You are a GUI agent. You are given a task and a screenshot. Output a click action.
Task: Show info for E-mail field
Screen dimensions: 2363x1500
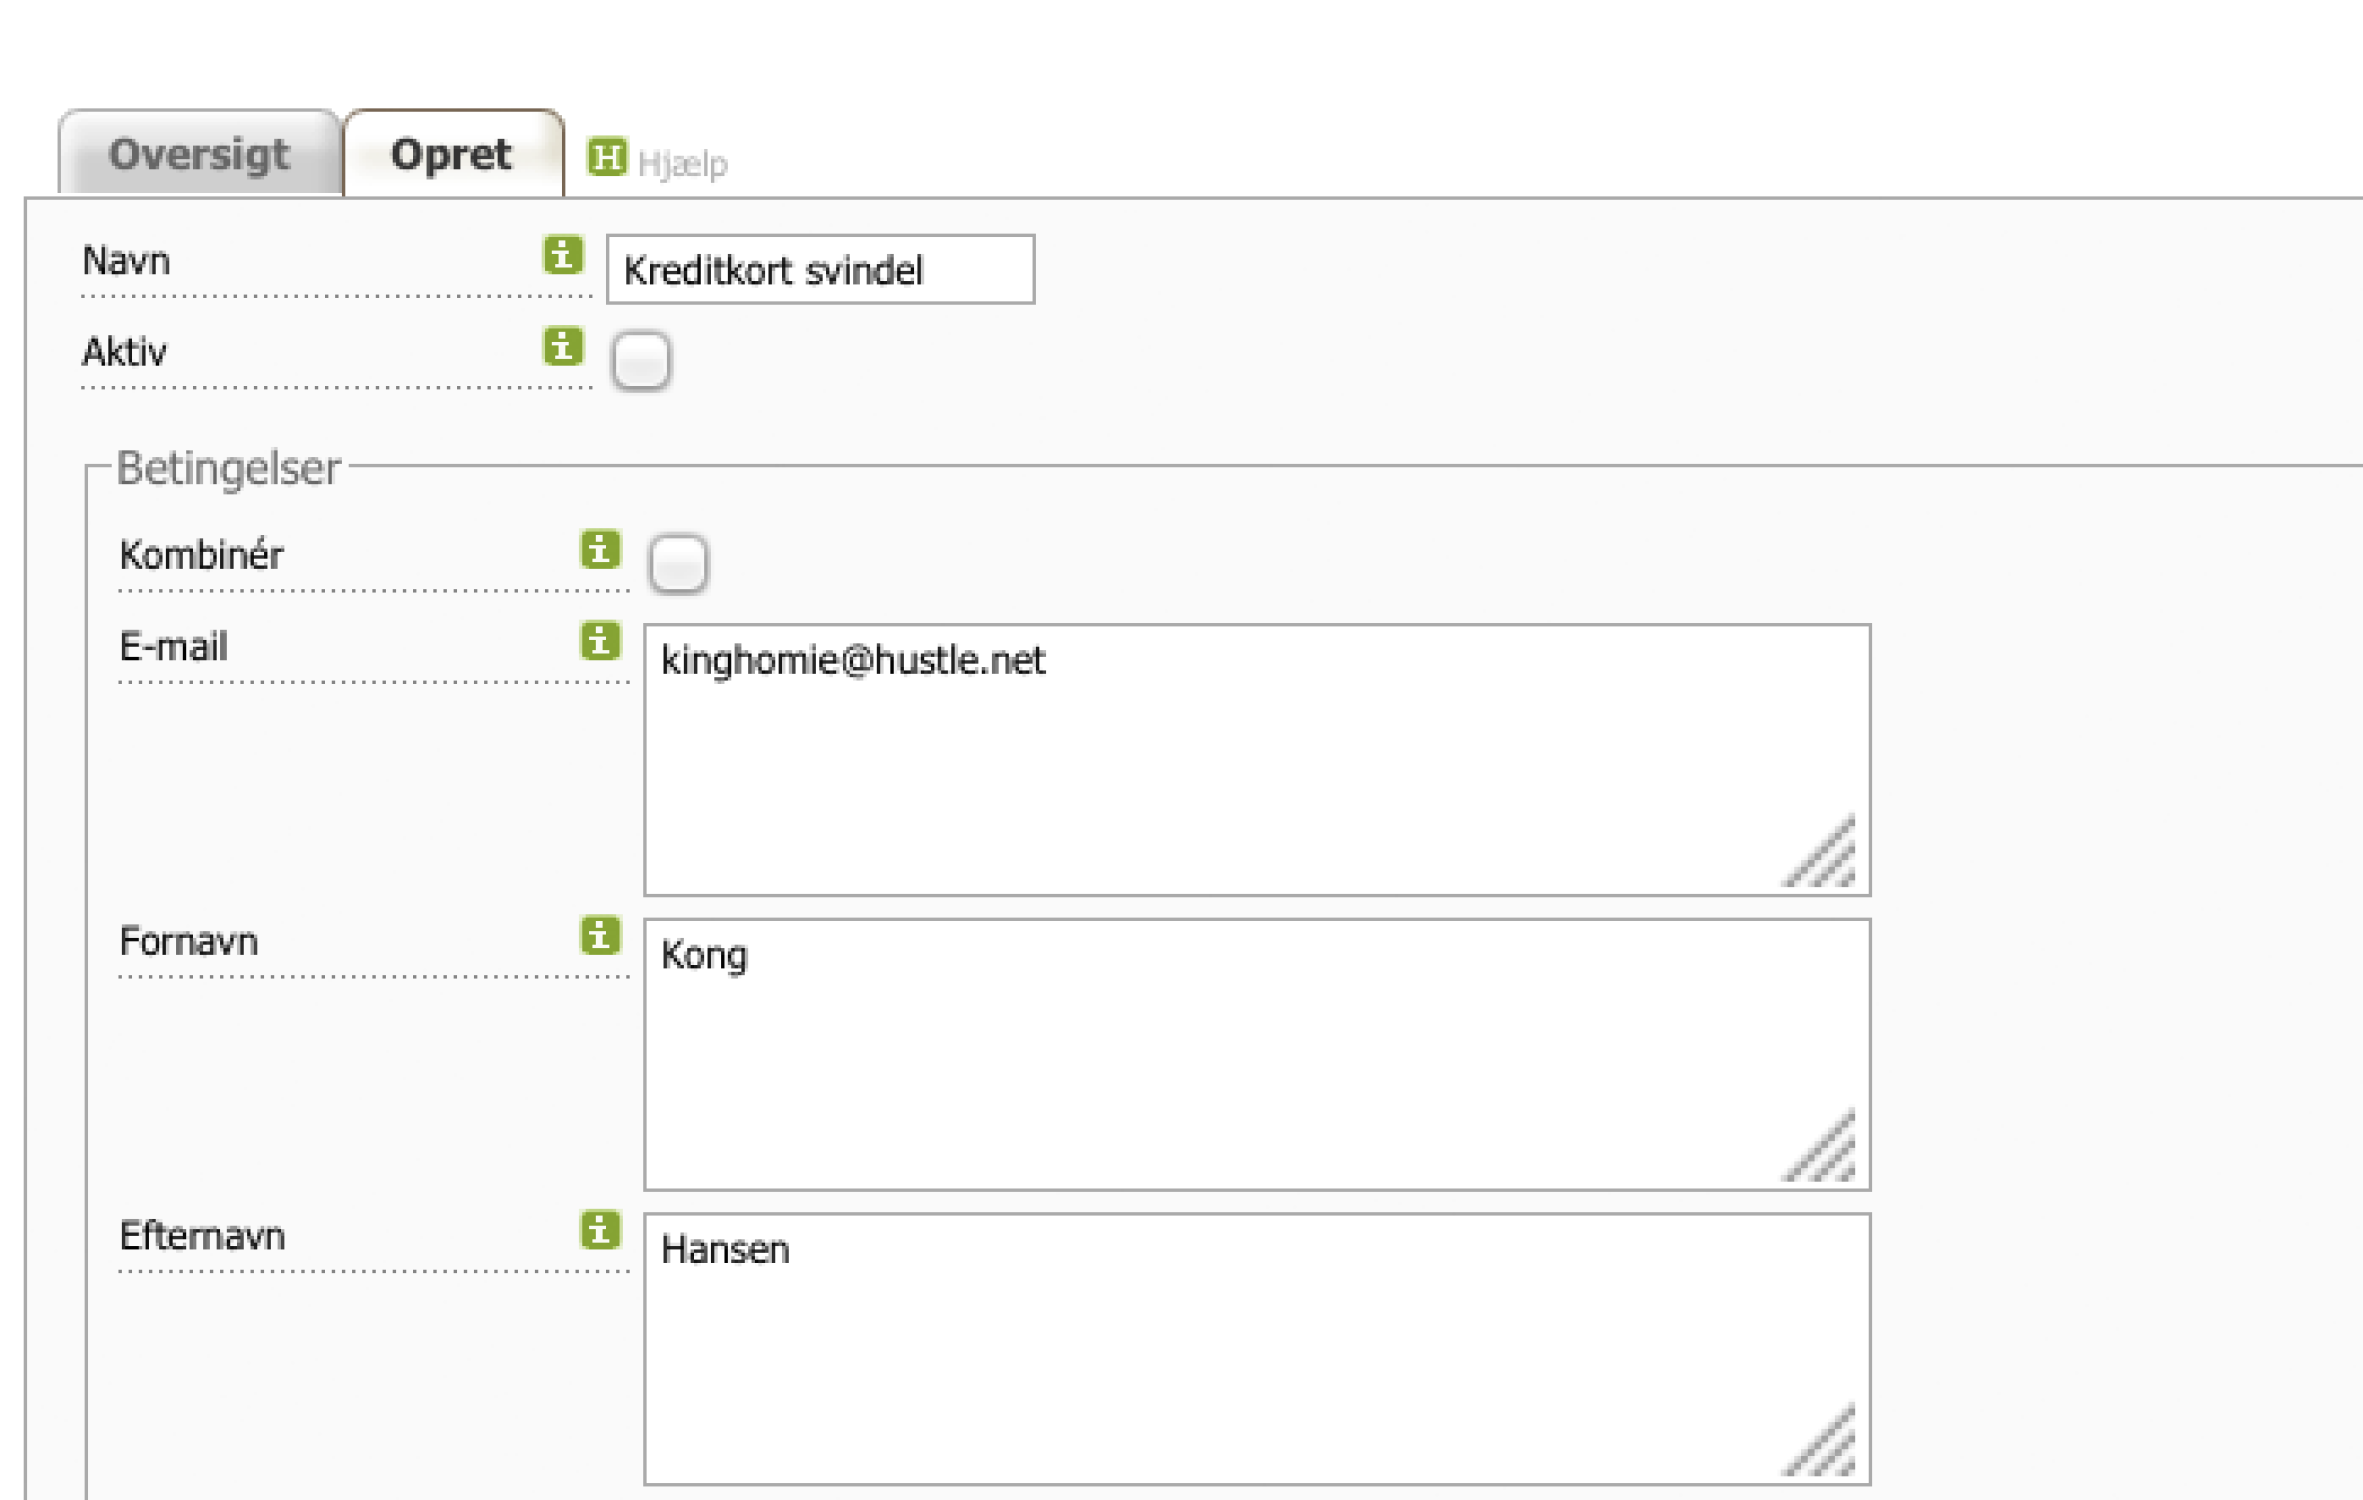pyautogui.click(x=600, y=641)
